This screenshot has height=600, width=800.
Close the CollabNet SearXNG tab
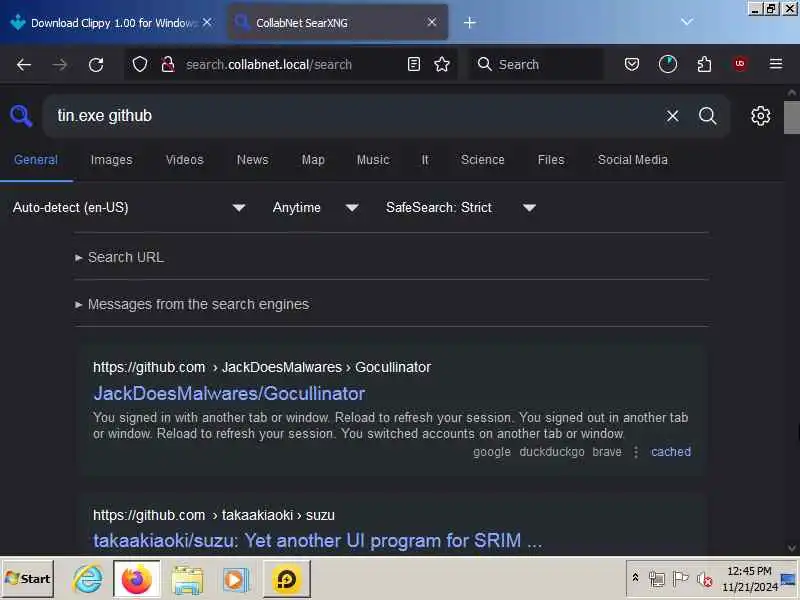tap(432, 22)
